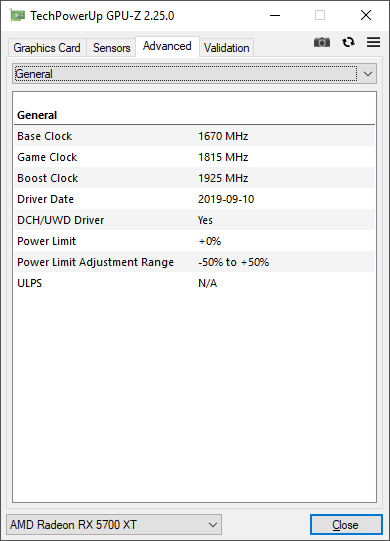Image resolution: width=390 pixels, height=541 pixels.
Task: Click the Close button
Action: [346, 525]
